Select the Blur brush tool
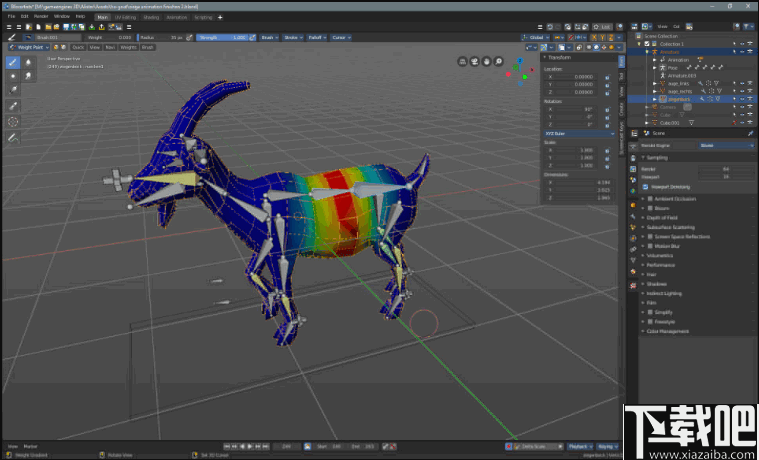The image size is (759, 460). coord(28,62)
